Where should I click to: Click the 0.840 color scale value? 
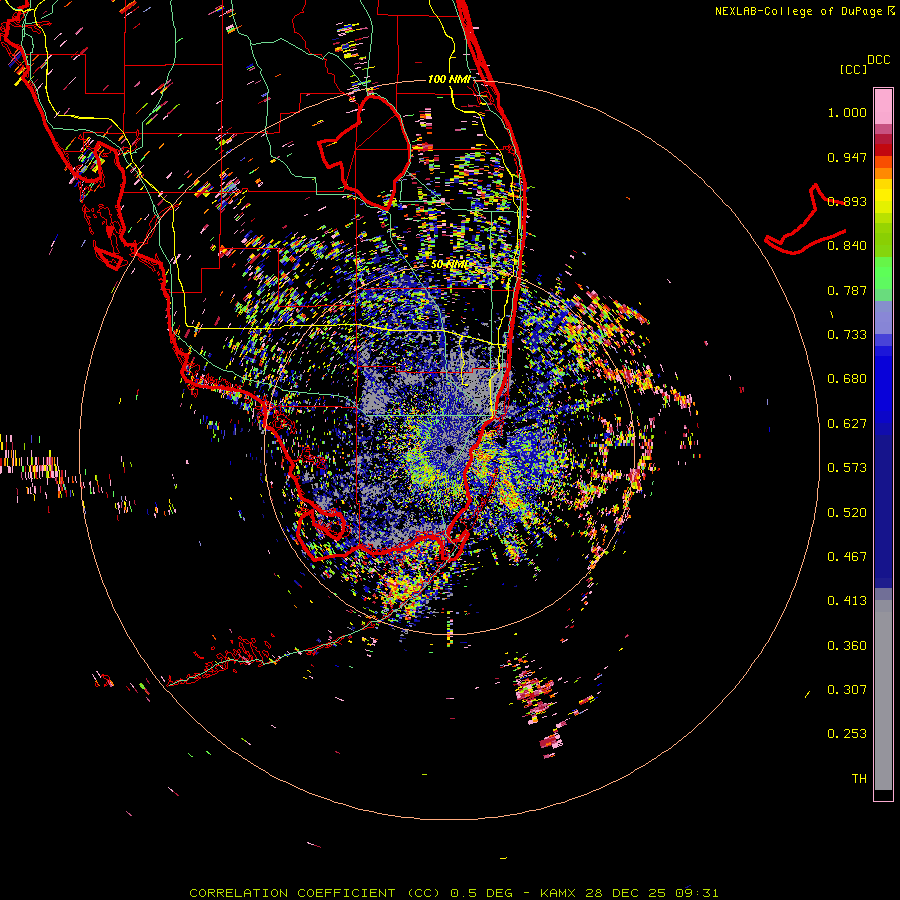847,246
